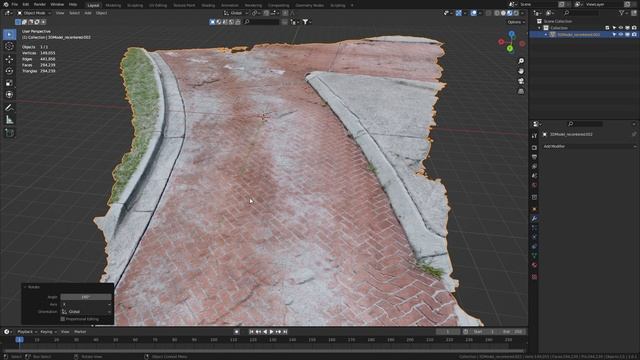Viewport: 640px width, 360px height.
Task: Open the Playback dropdown in timeline
Action: pos(27,332)
